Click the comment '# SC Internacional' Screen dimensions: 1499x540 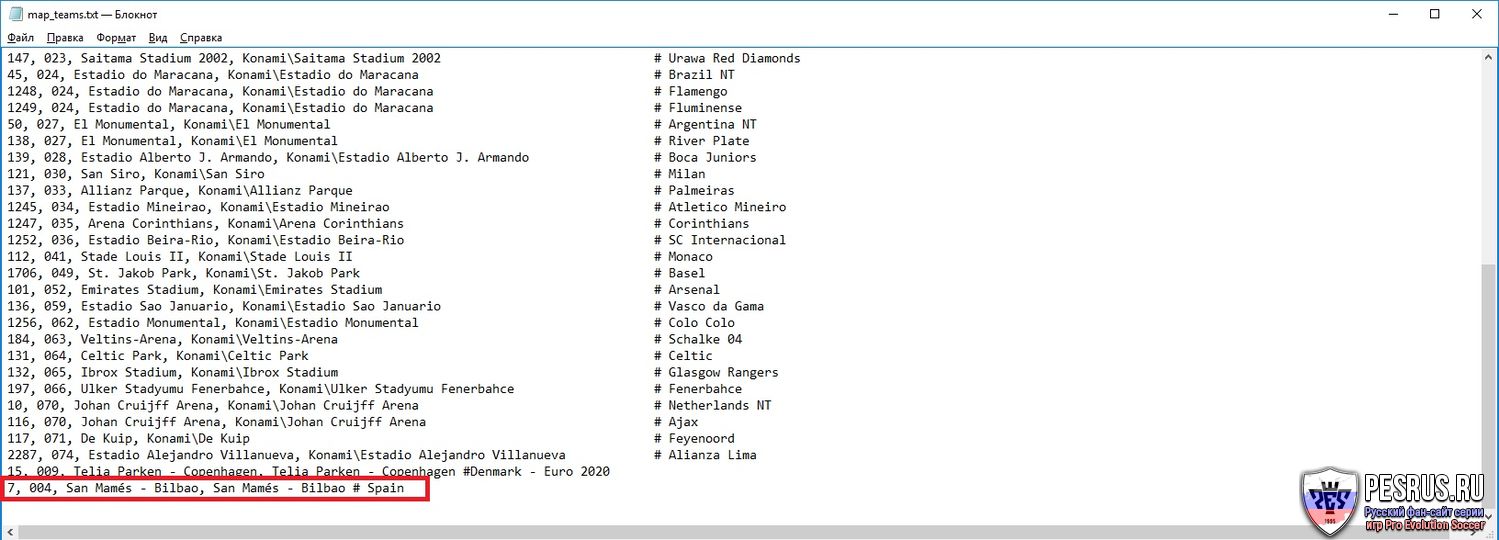[x=720, y=240]
